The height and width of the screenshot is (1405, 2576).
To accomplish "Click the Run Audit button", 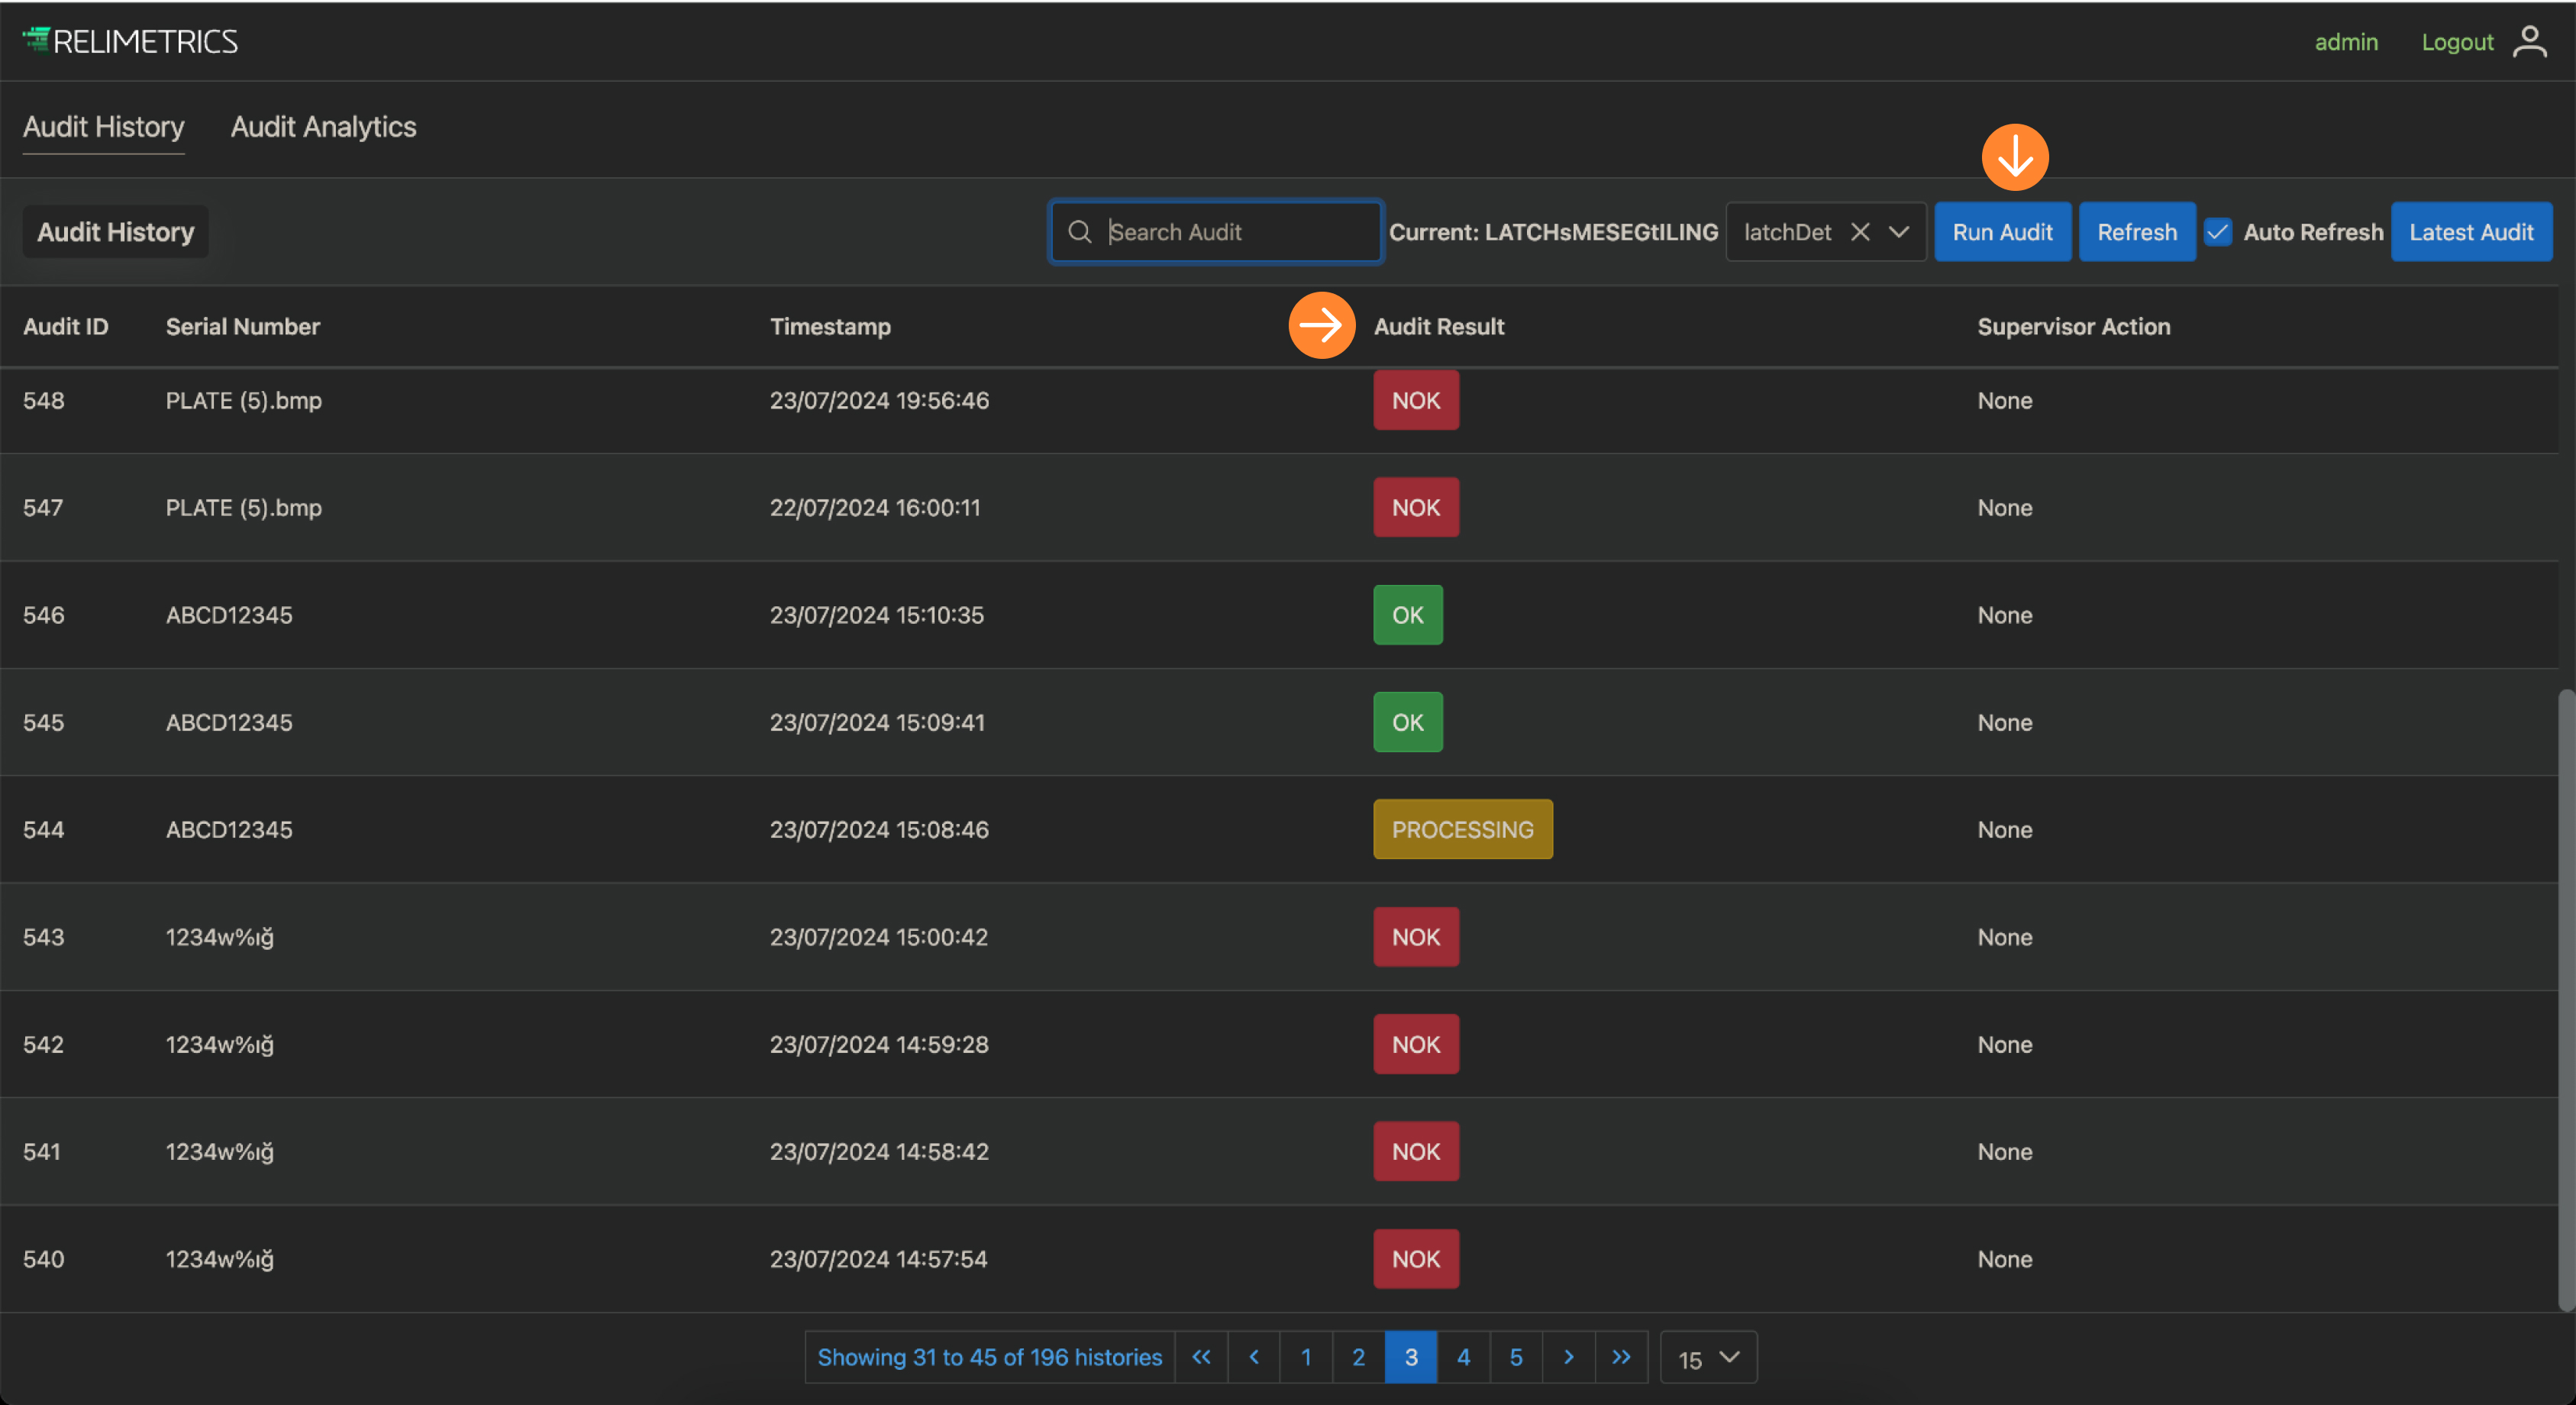I will pyautogui.click(x=2002, y=232).
